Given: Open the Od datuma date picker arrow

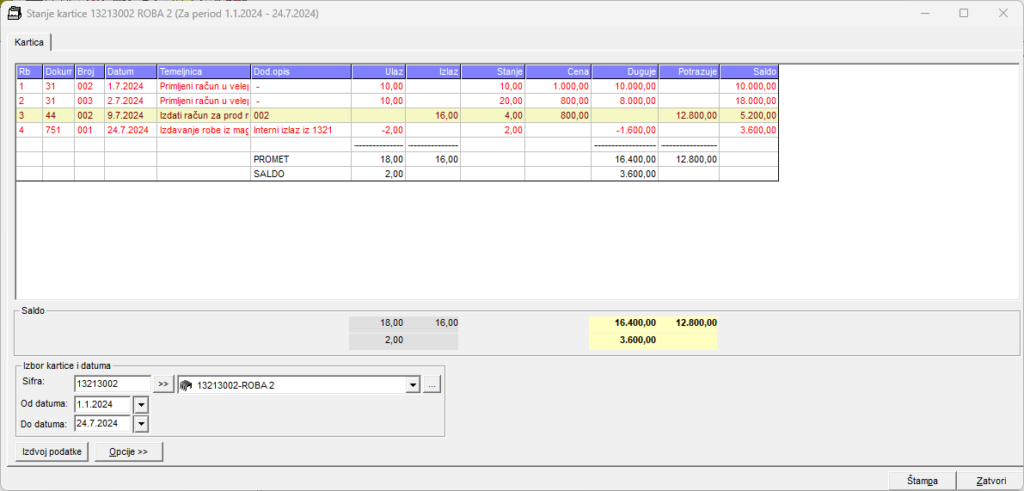Looking at the screenshot, I should 140,404.
